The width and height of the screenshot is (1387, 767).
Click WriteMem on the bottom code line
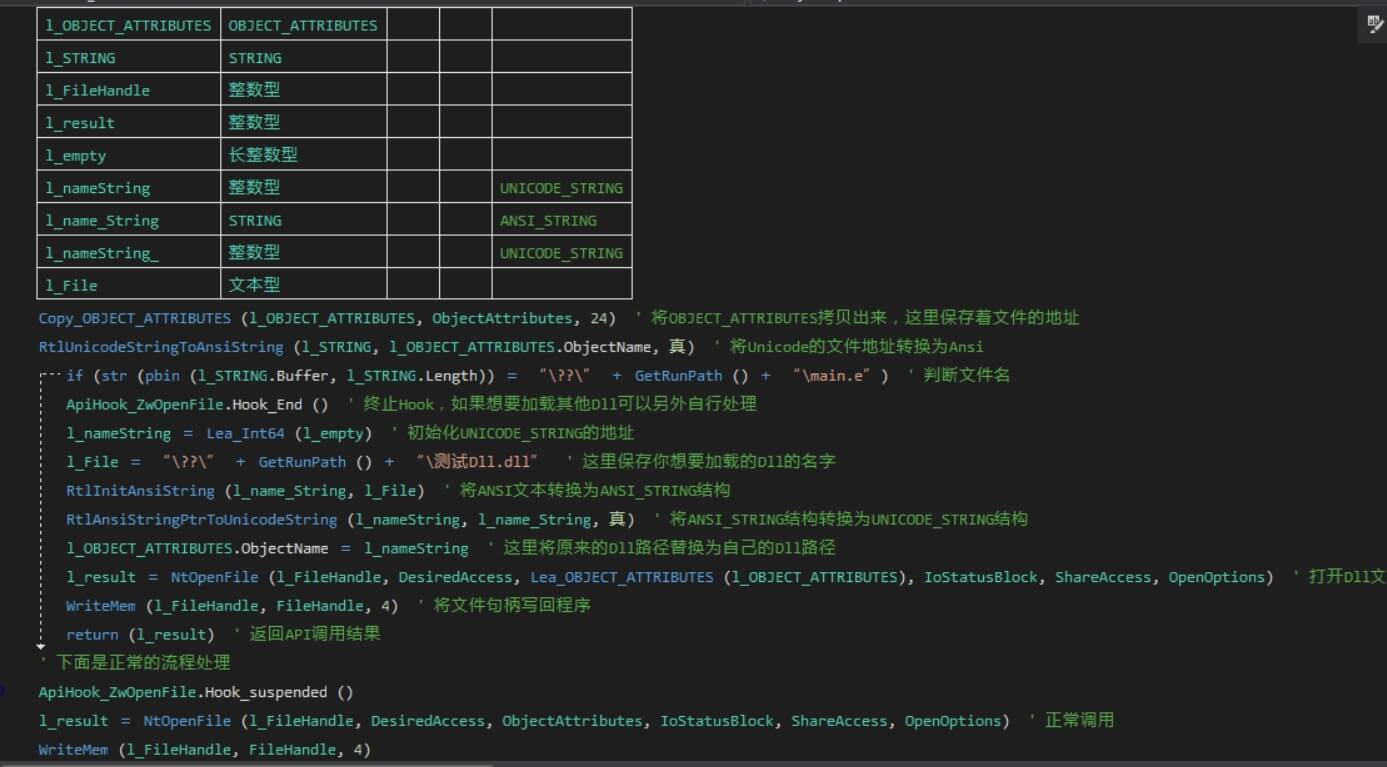click(72, 749)
